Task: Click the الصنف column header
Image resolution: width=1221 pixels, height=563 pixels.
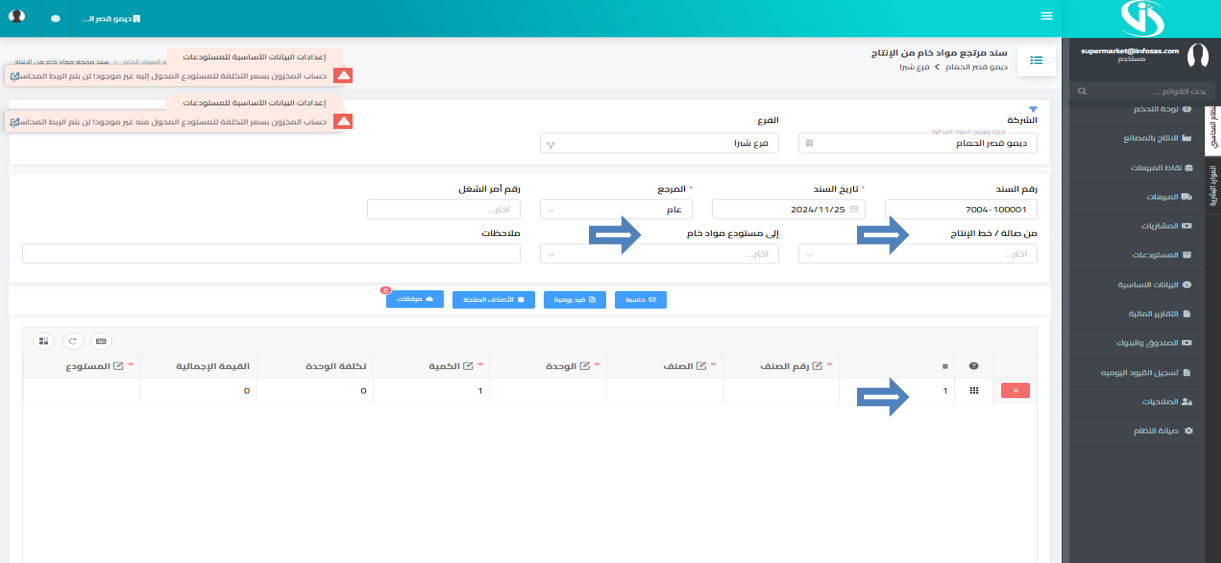Action: [x=666, y=366]
